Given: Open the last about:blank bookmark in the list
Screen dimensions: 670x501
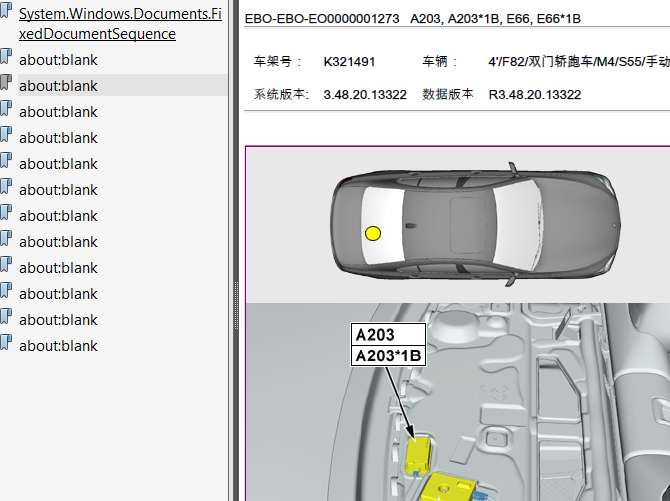Looking at the screenshot, I should (x=58, y=345).
